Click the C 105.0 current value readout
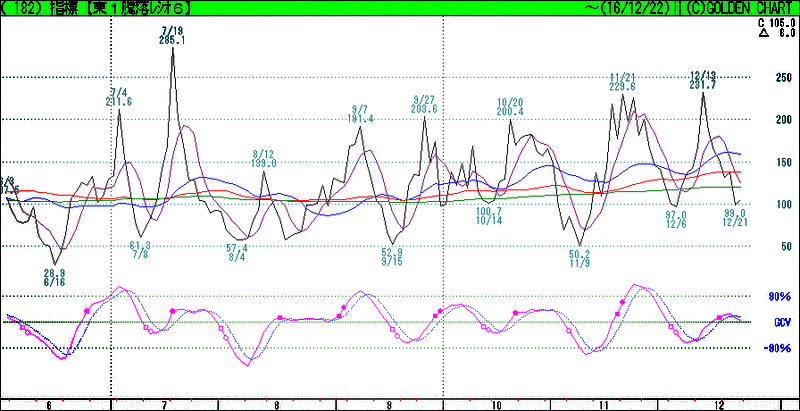This screenshot has width=800, height=411. (774, 21)
